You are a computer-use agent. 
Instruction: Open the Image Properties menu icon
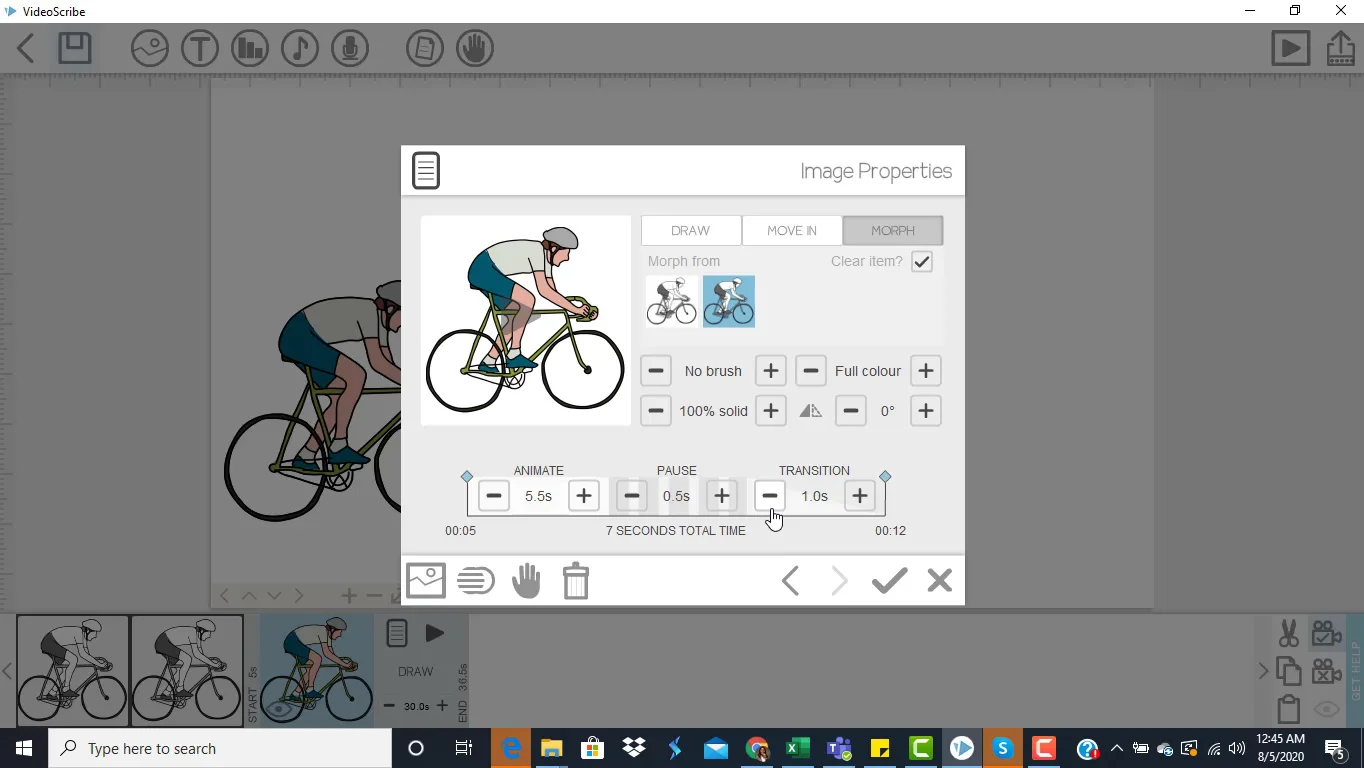pos(426,170)
